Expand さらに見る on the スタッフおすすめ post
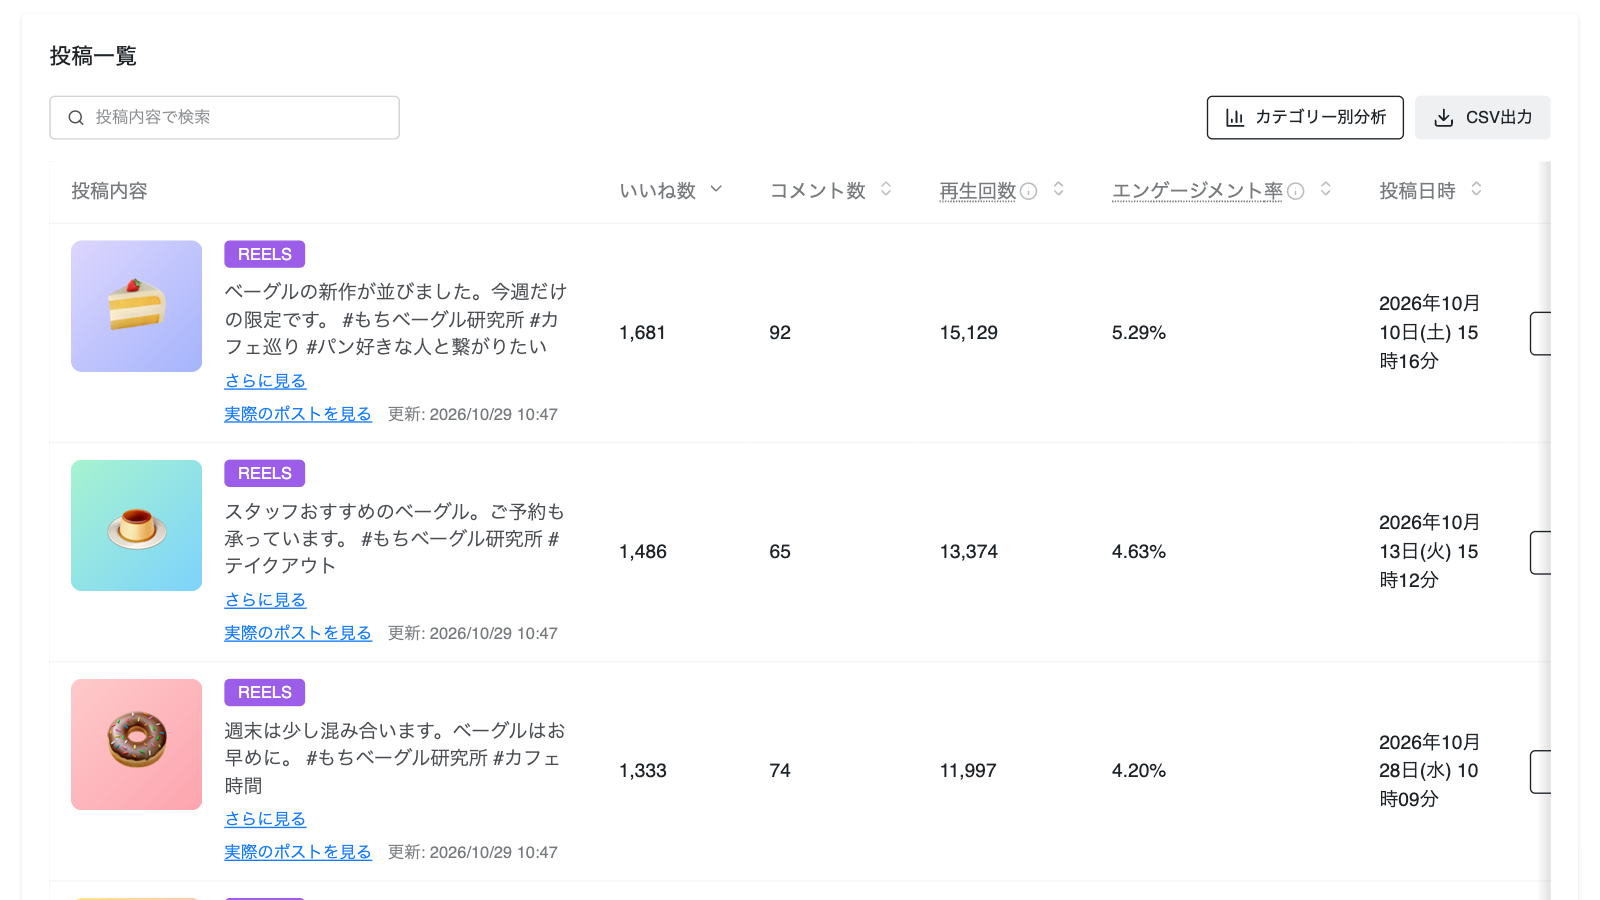 [x=265, y=600]
